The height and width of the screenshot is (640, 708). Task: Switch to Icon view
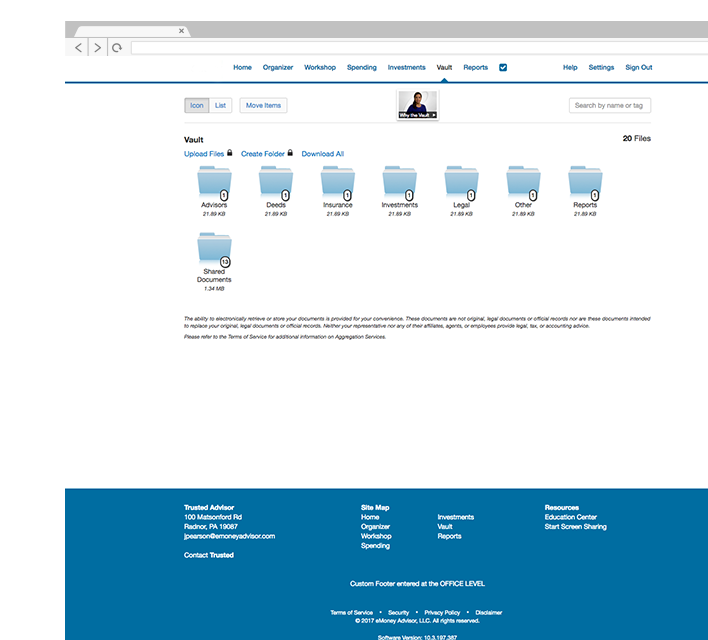[197, 105]
